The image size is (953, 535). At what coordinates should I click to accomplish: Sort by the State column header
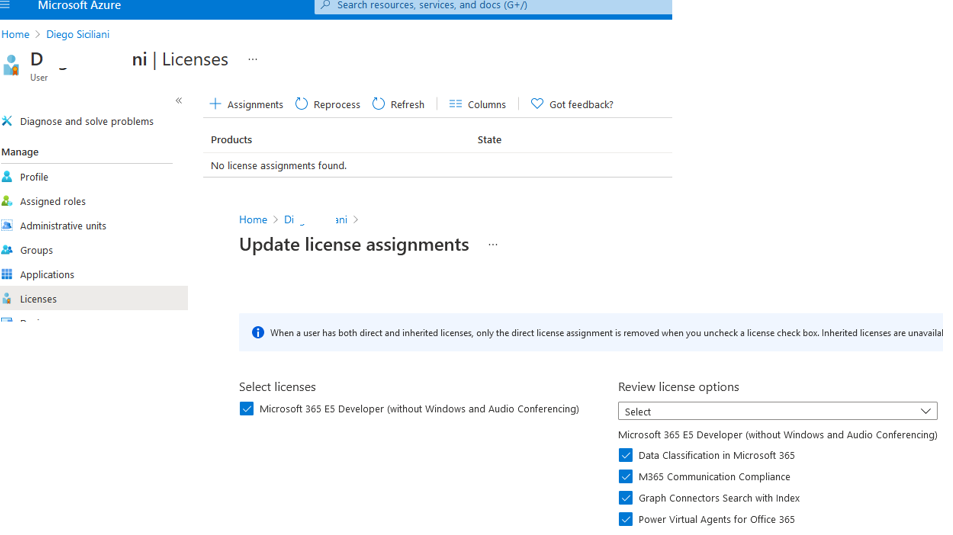coord(489,140)
